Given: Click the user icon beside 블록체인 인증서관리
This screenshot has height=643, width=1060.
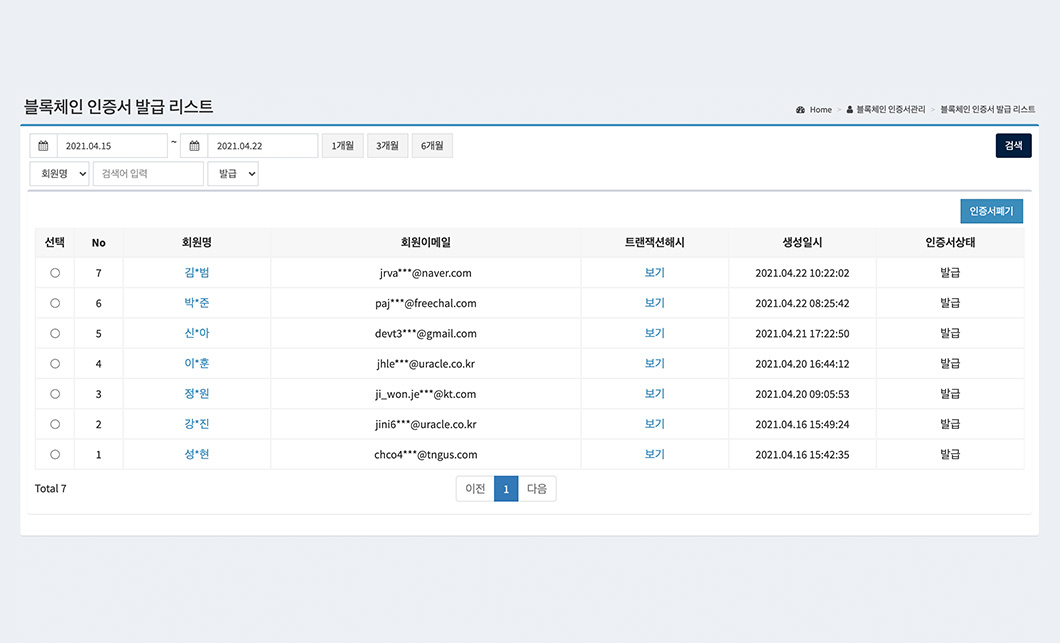Looking at the screenshot, I should click(x=850, y=110).
